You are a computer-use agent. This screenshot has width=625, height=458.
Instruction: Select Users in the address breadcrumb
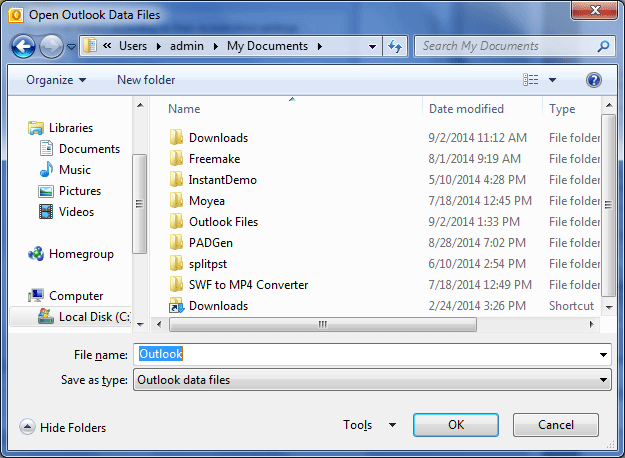[133, 46]
